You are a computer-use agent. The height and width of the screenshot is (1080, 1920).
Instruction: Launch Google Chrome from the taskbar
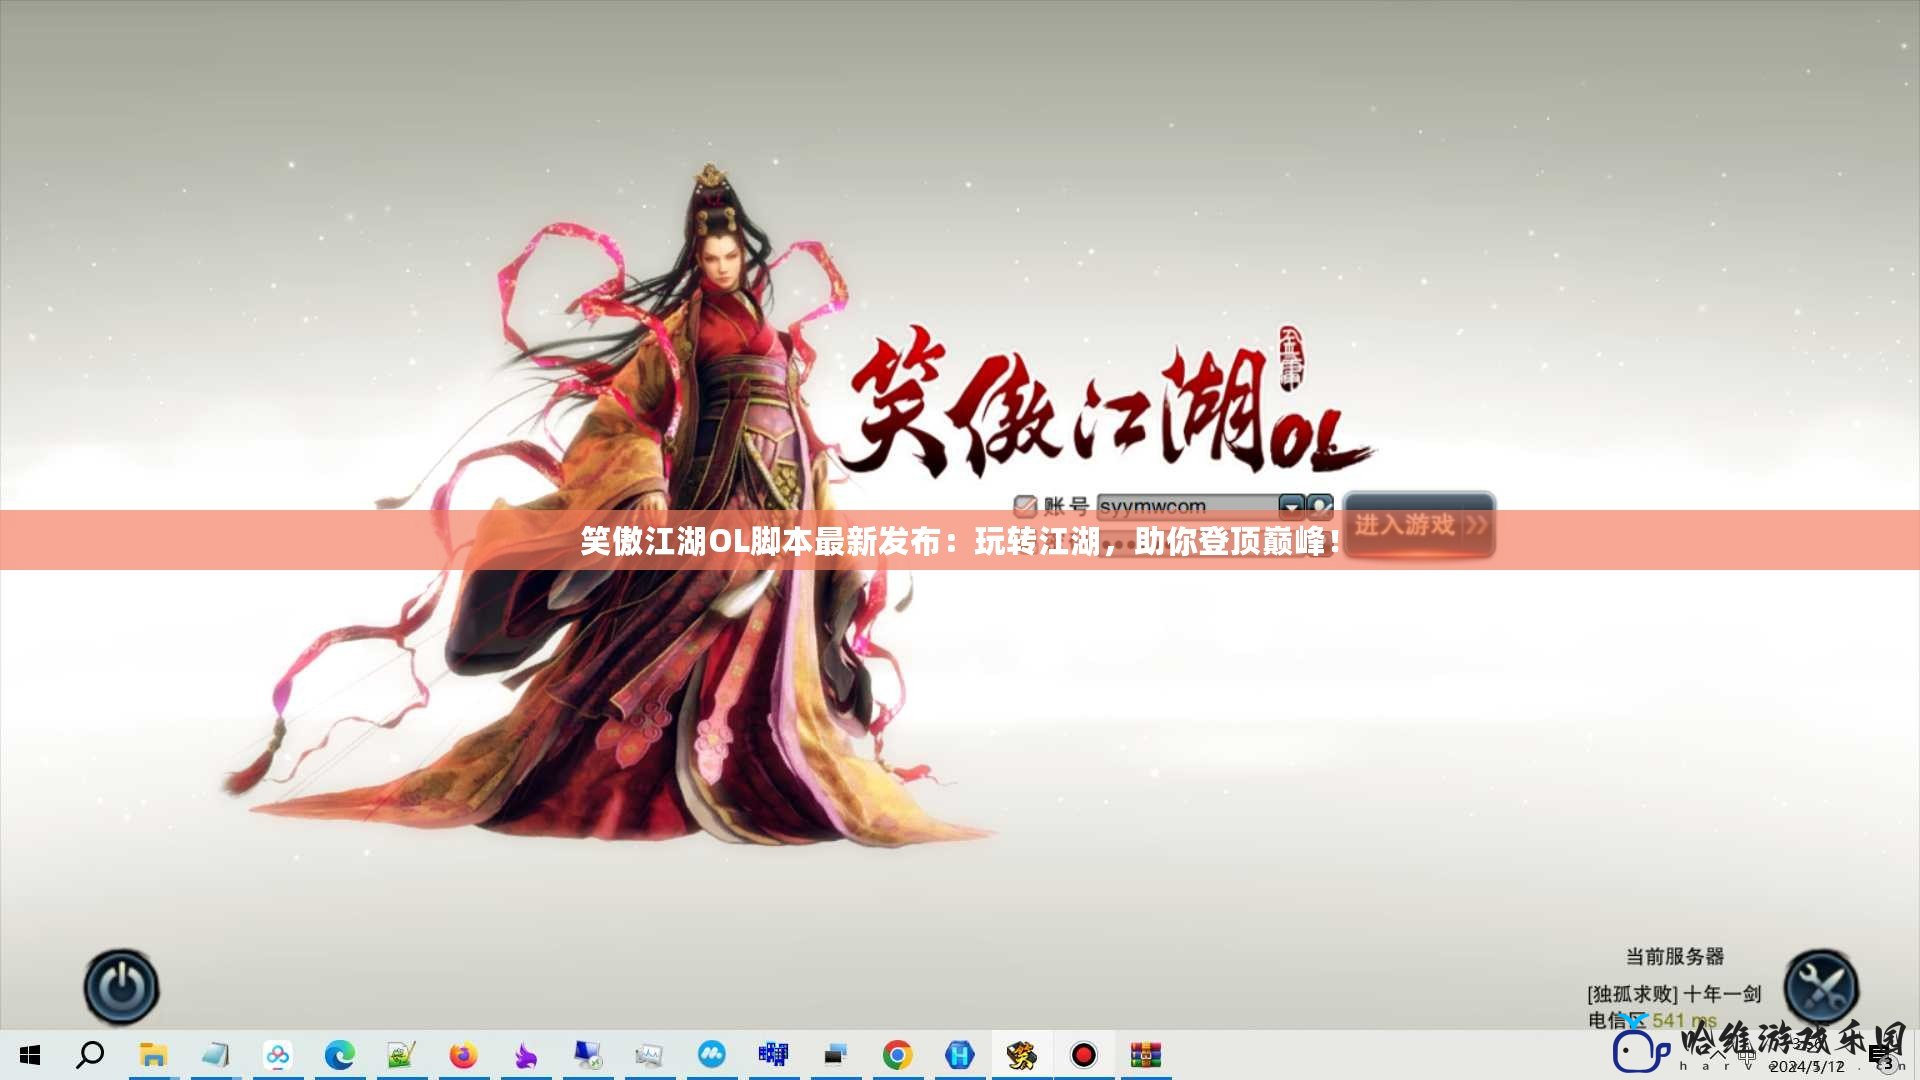coord(897,1055)
